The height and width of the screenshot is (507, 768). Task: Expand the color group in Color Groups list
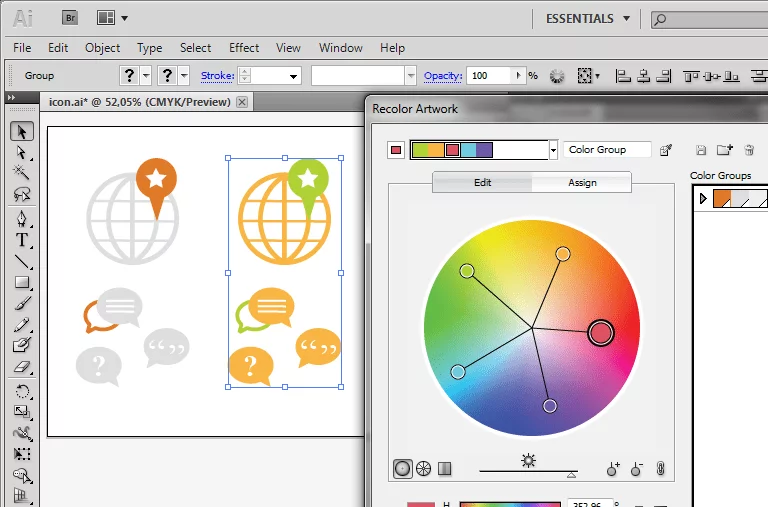click(x=703, y=198)
